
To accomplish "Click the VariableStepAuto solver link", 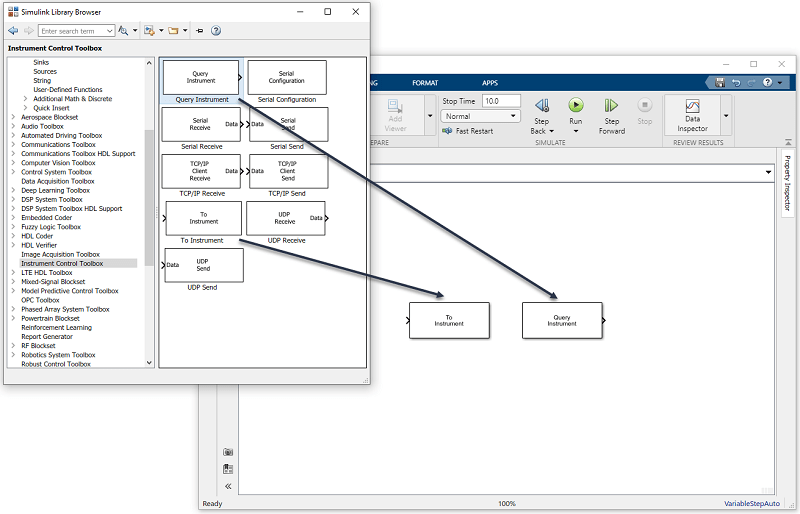I will 752,503.
